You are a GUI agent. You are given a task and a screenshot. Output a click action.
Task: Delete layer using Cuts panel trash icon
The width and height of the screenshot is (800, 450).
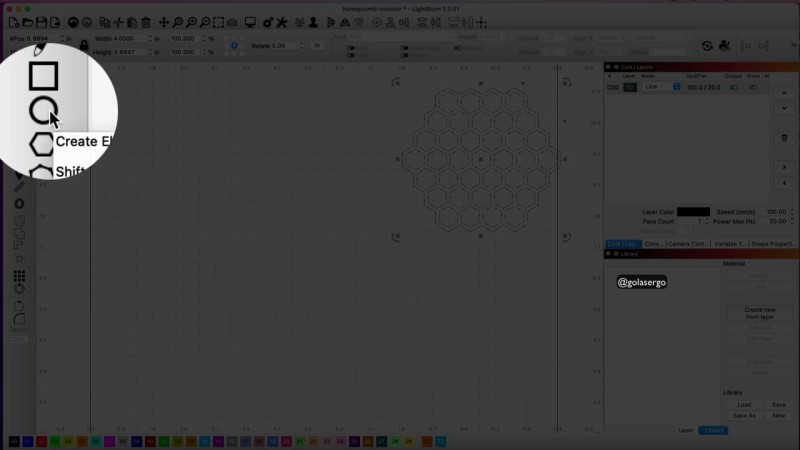coord(785,137)
